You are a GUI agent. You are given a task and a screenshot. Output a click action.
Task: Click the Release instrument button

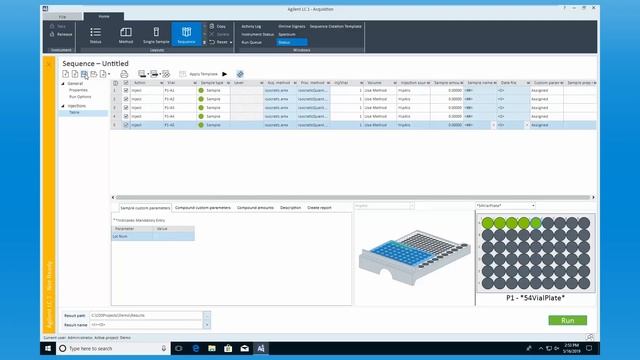(x=61, y=34)
